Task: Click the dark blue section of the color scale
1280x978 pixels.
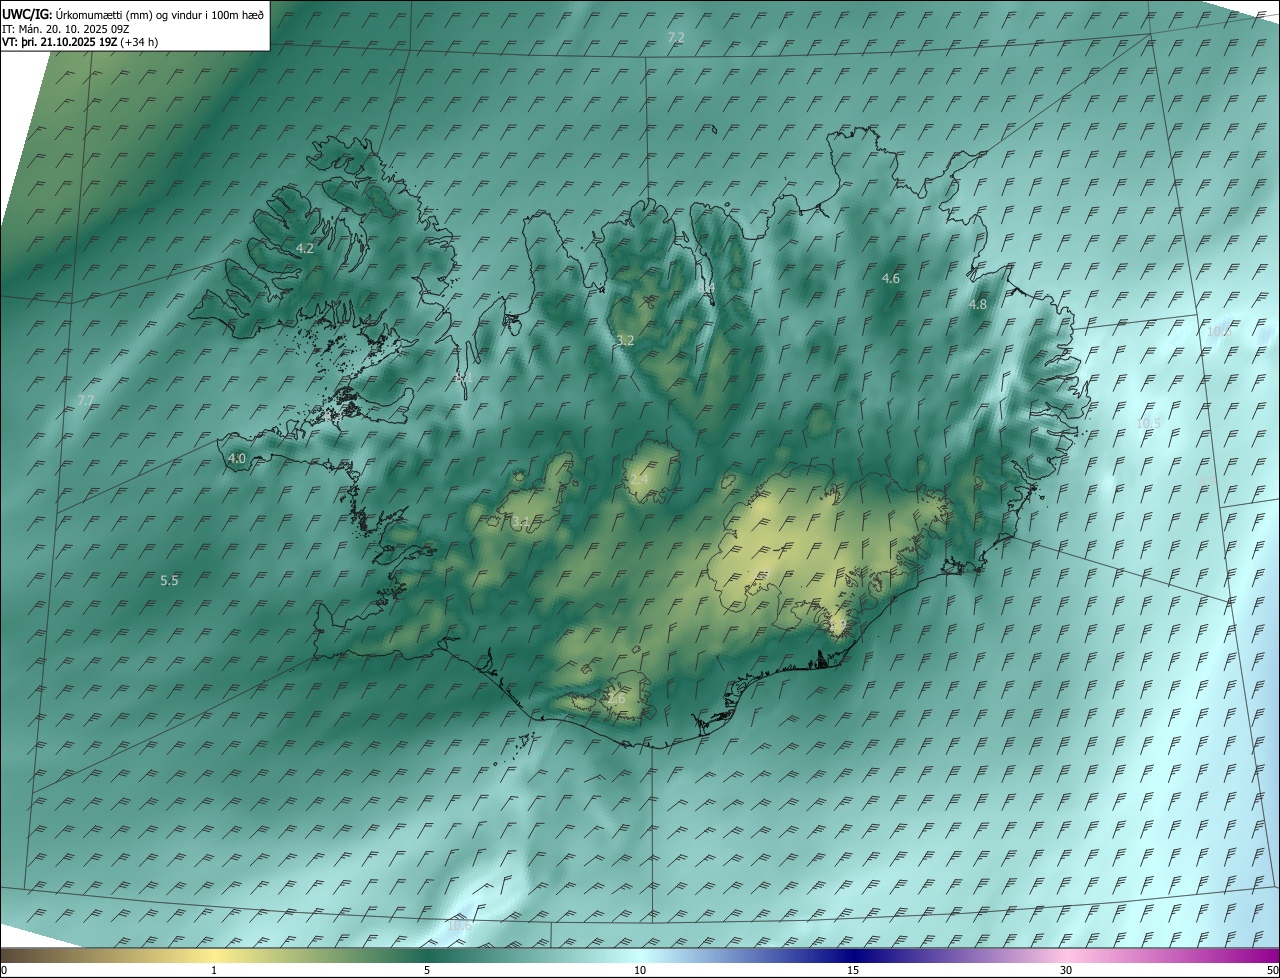Action: coord(855,955)
